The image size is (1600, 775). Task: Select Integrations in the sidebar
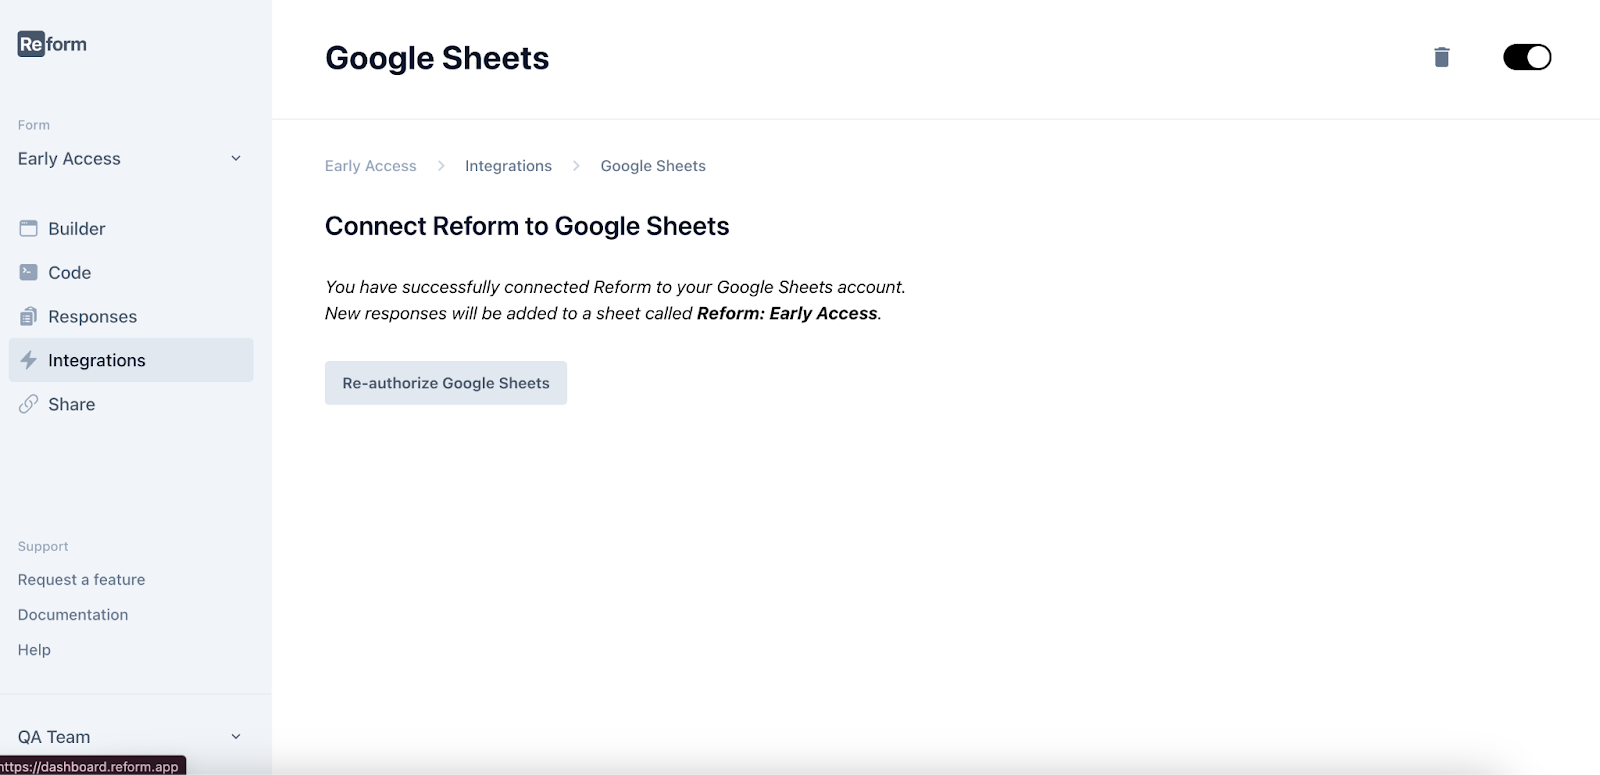[131, 360]
